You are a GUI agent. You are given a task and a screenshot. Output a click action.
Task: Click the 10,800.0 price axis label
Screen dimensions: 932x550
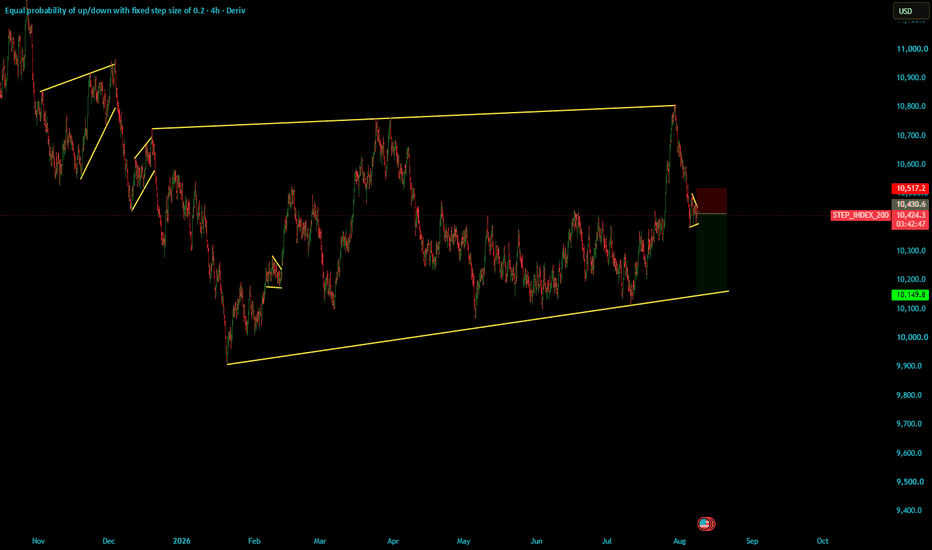click(x=912, y=106)
